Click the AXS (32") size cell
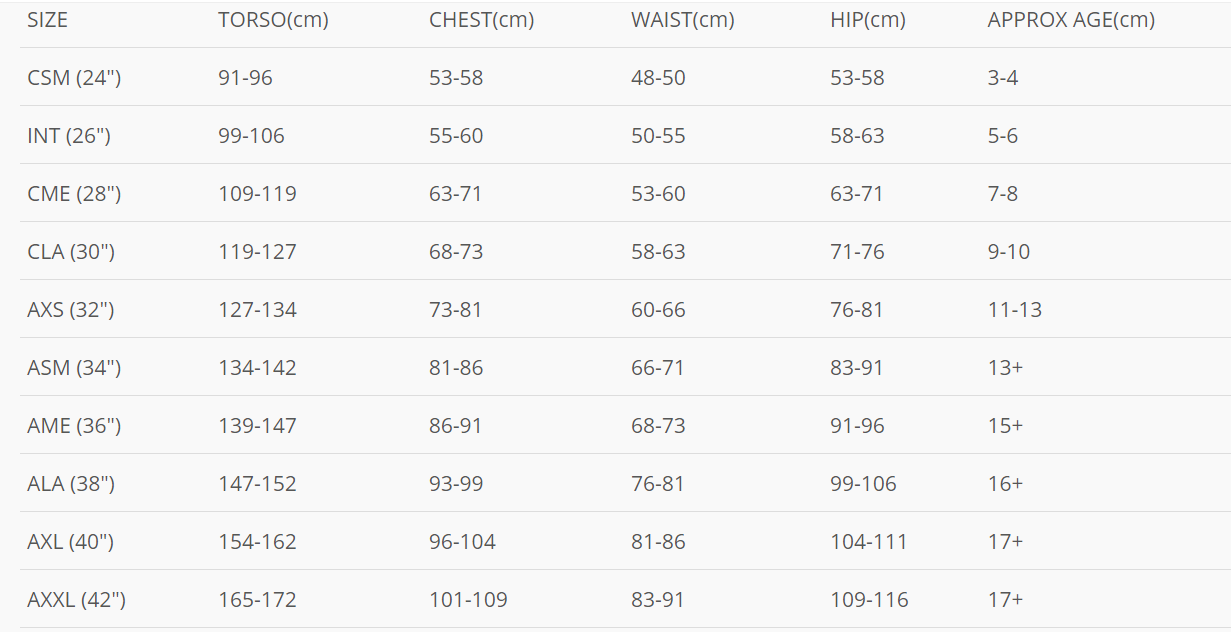The image size is (1231, 632). [71, 310]
